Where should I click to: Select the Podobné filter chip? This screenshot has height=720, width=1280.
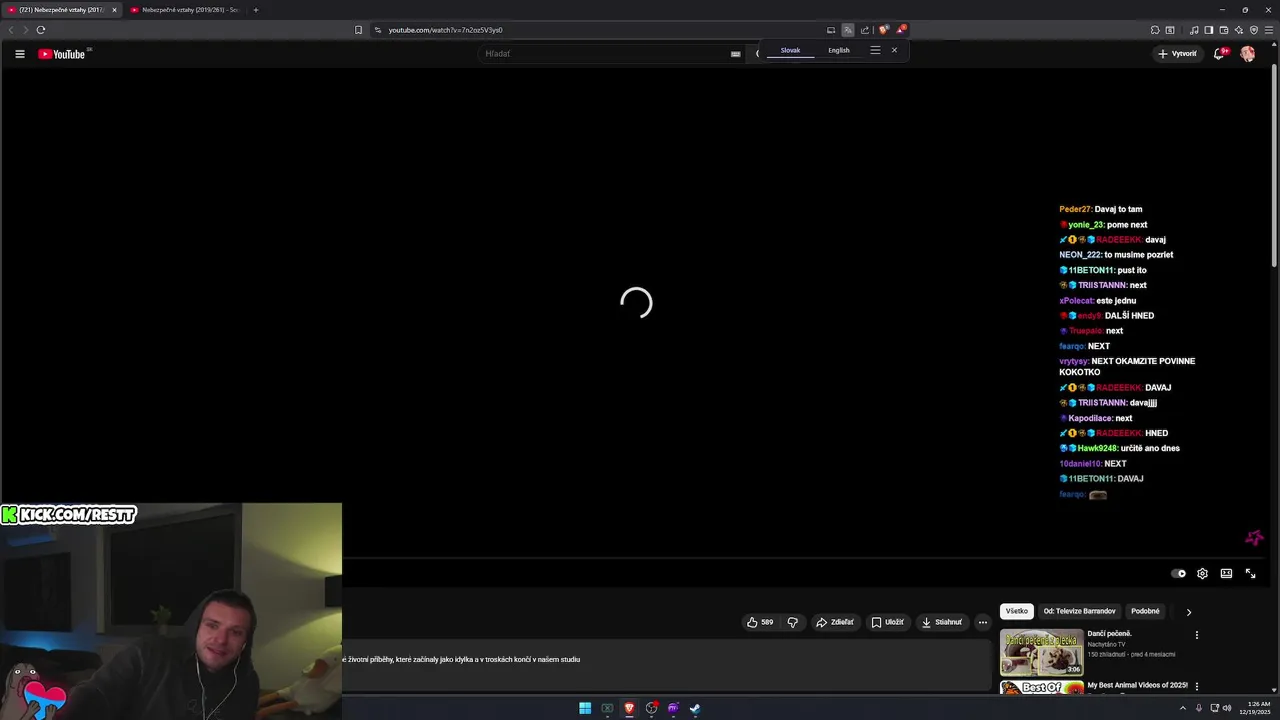tap(1145, 611)
